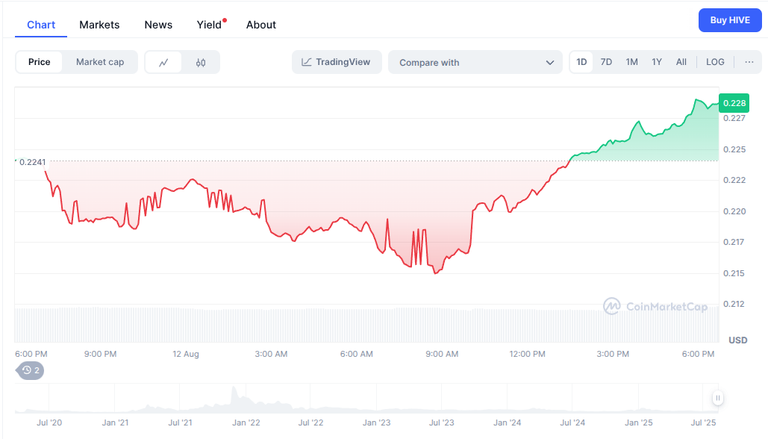Image resolution: width=768 pixels, height=439 pixels.
Task: Switch chart to Price view
Action: coord(39,62)
